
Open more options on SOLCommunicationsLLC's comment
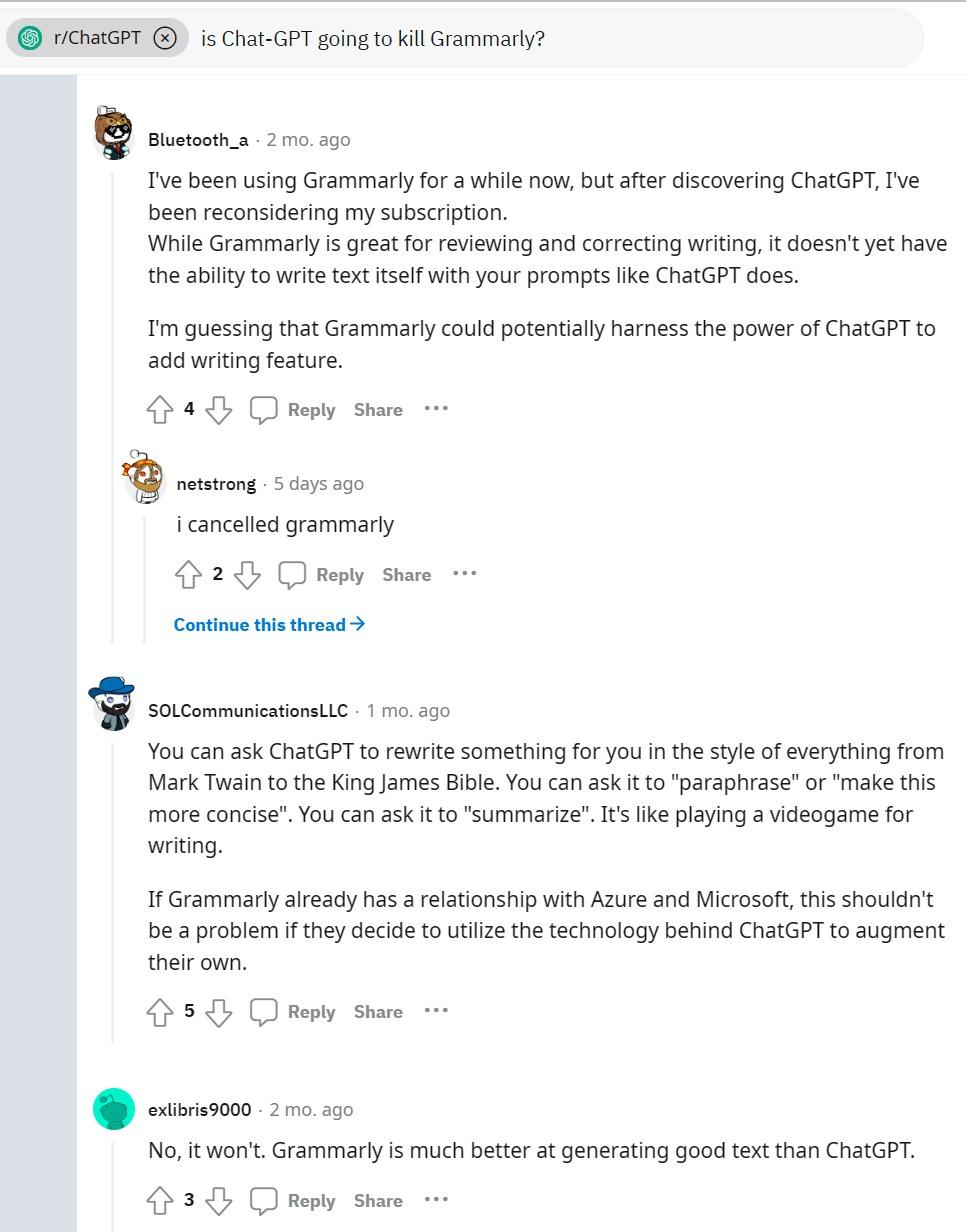(436, 1010)
